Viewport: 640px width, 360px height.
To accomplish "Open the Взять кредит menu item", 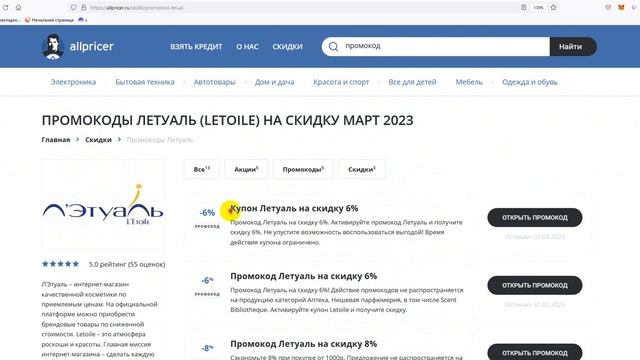I will tap(196, 47).
